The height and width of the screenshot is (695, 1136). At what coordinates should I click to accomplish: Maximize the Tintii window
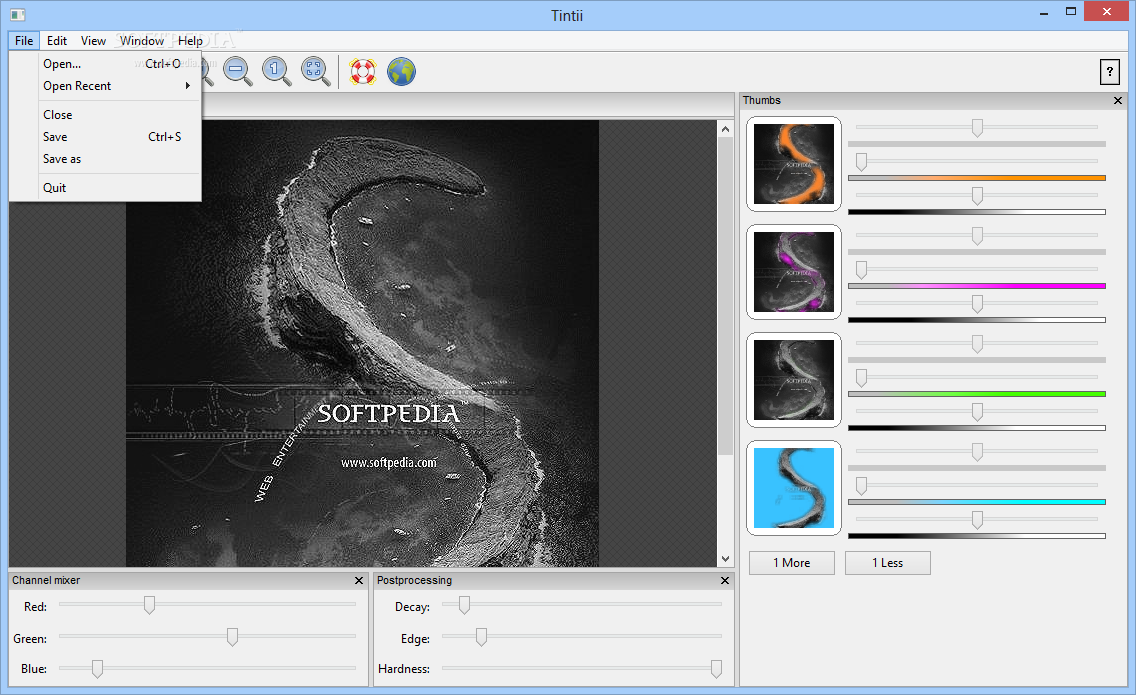[x=1071, y=11]
